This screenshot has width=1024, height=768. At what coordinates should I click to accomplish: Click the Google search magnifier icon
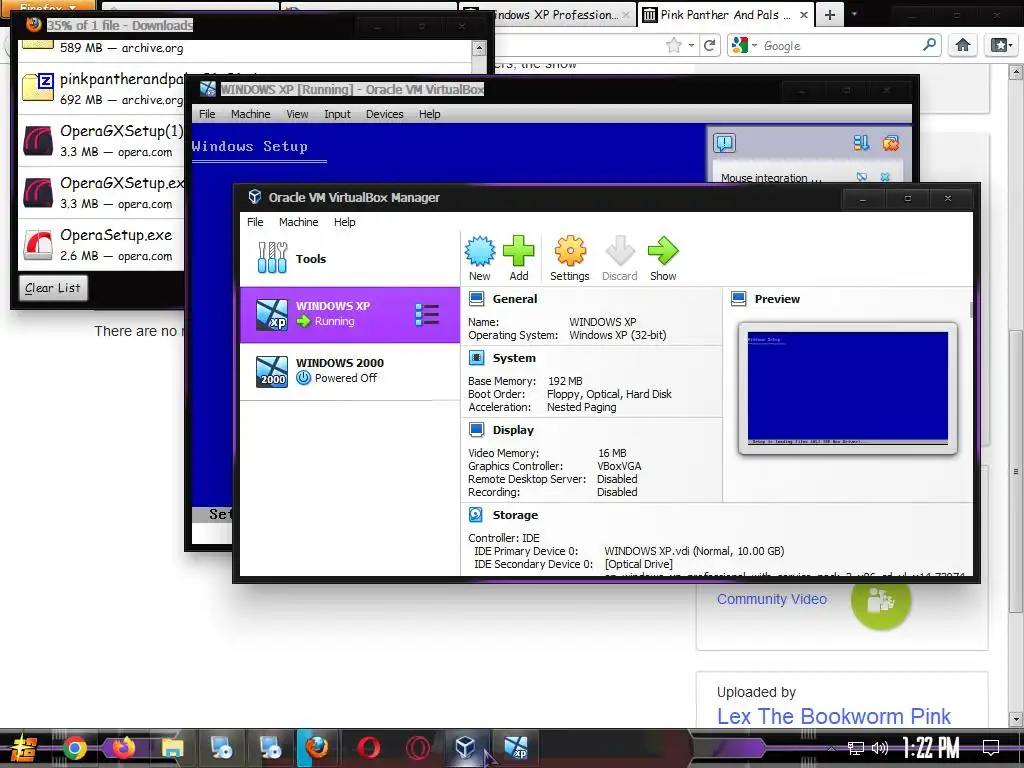pos(929,45)
